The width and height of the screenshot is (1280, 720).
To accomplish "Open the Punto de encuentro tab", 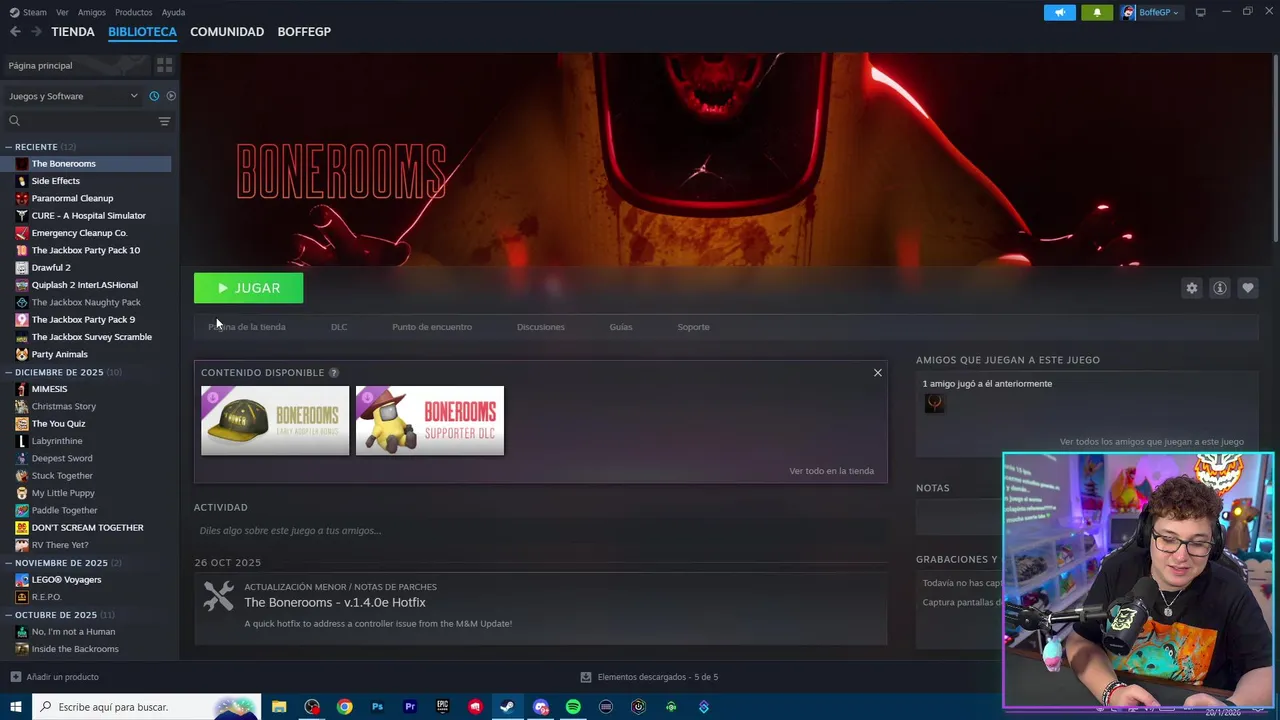I will point(432,327).
